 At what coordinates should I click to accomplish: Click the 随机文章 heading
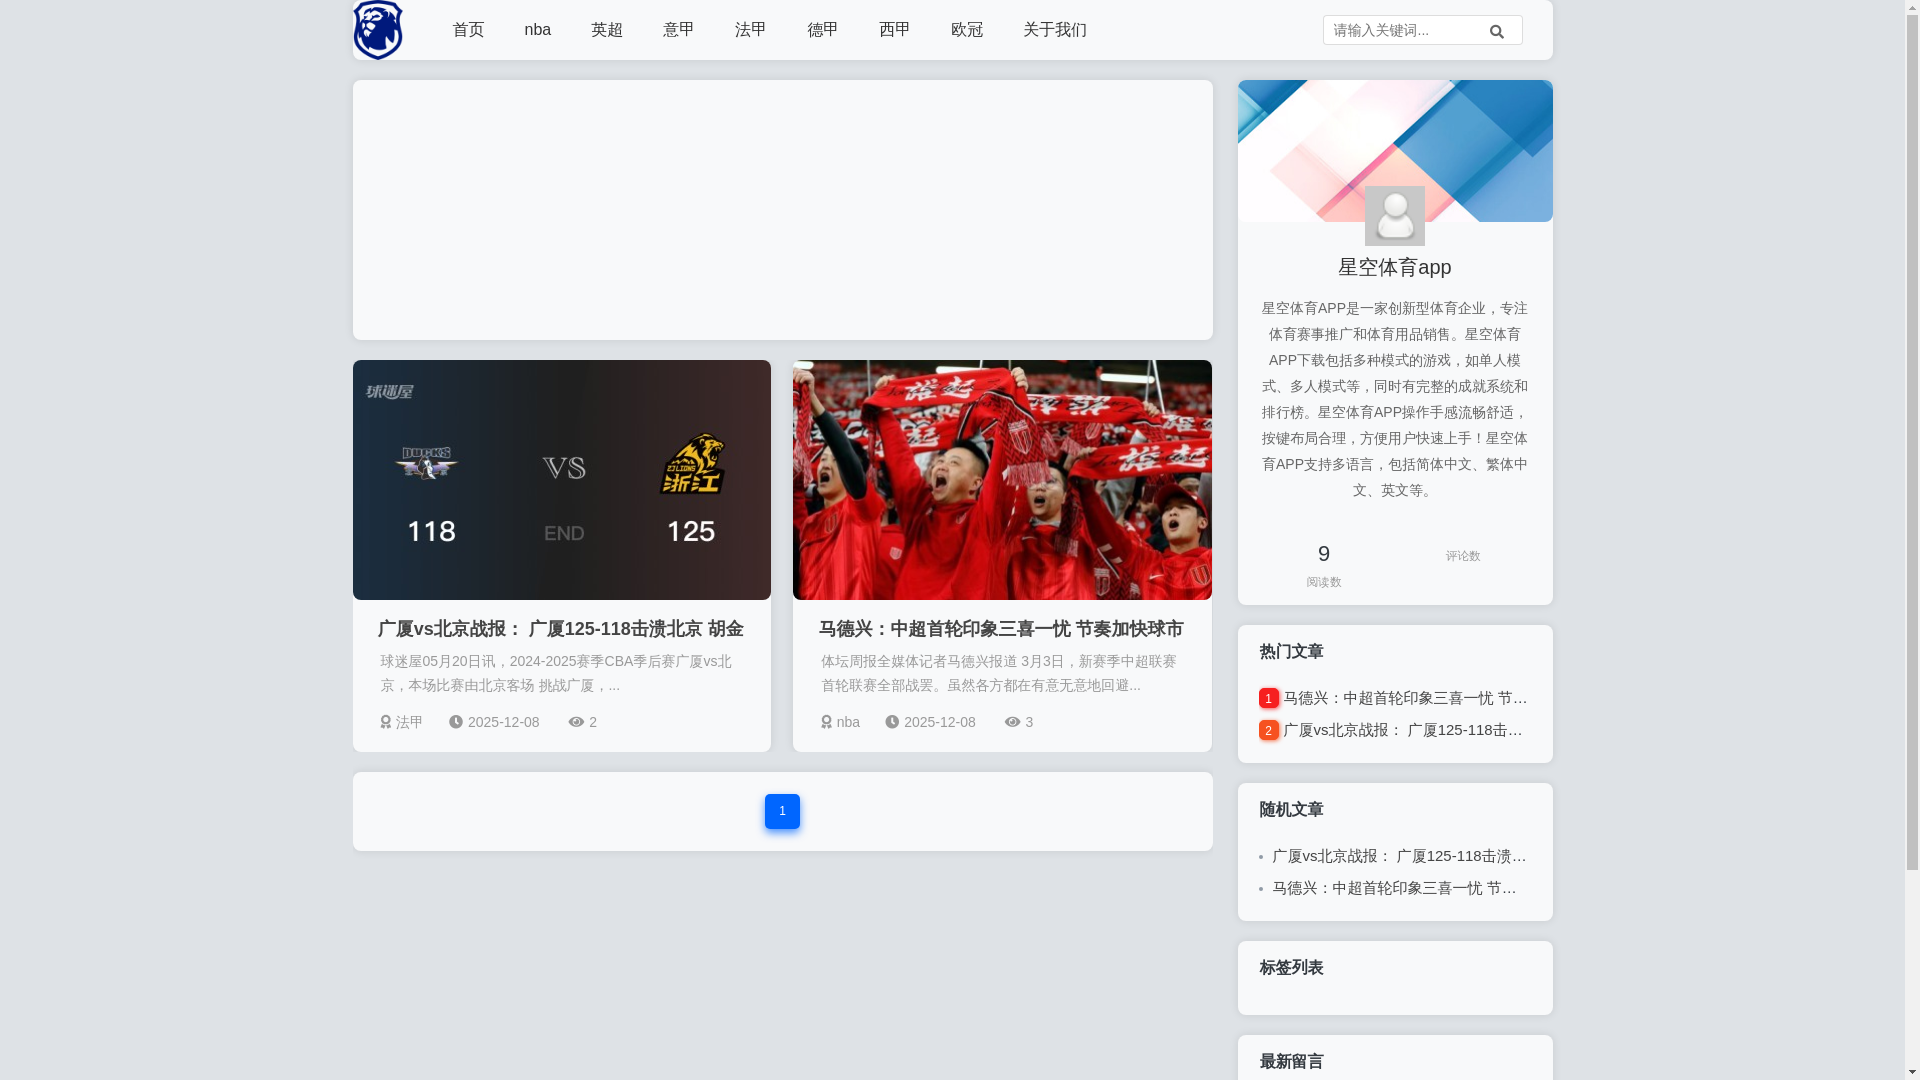click(x=1291, y=810)
